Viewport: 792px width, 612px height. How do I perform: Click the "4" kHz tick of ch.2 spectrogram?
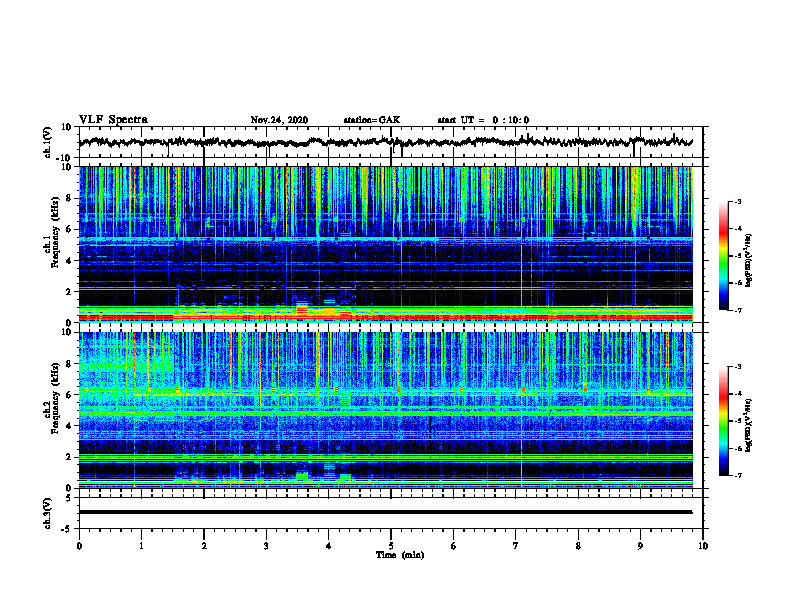(70, 426)
